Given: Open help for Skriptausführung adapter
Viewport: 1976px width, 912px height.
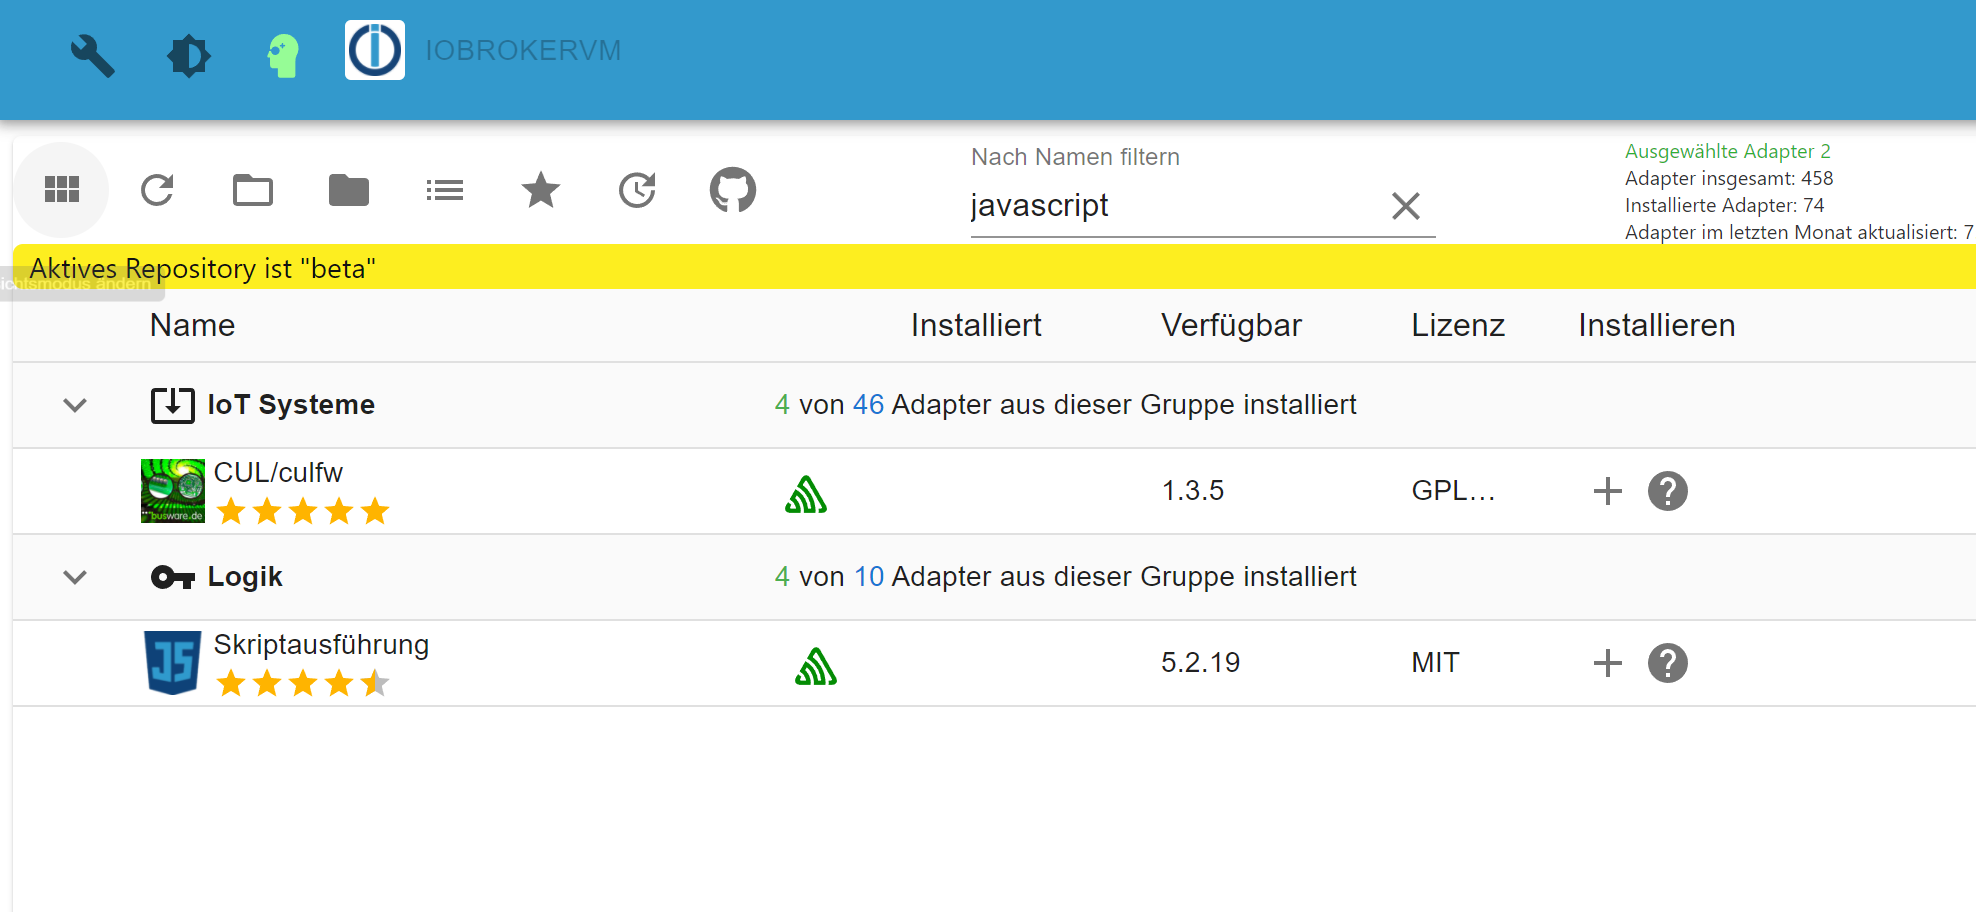Looking at the screenshot, I should tap(1668, 663).
